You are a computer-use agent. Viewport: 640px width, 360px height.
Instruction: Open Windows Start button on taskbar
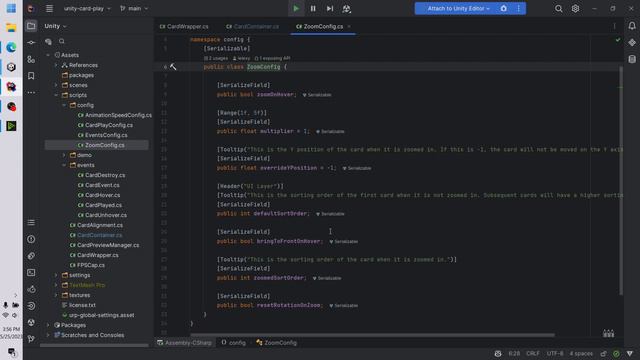coord(11,8)
